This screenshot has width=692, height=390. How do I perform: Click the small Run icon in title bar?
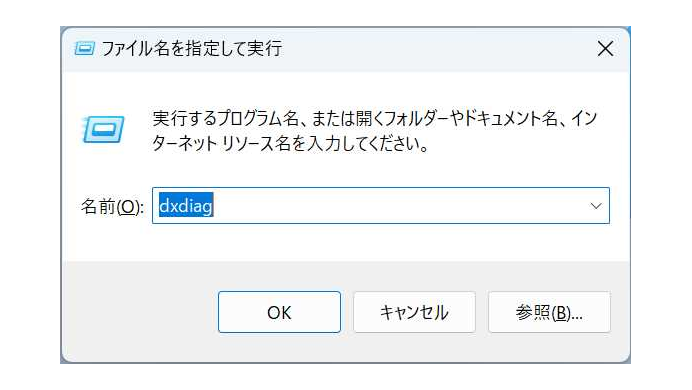(x=84, y=48)
